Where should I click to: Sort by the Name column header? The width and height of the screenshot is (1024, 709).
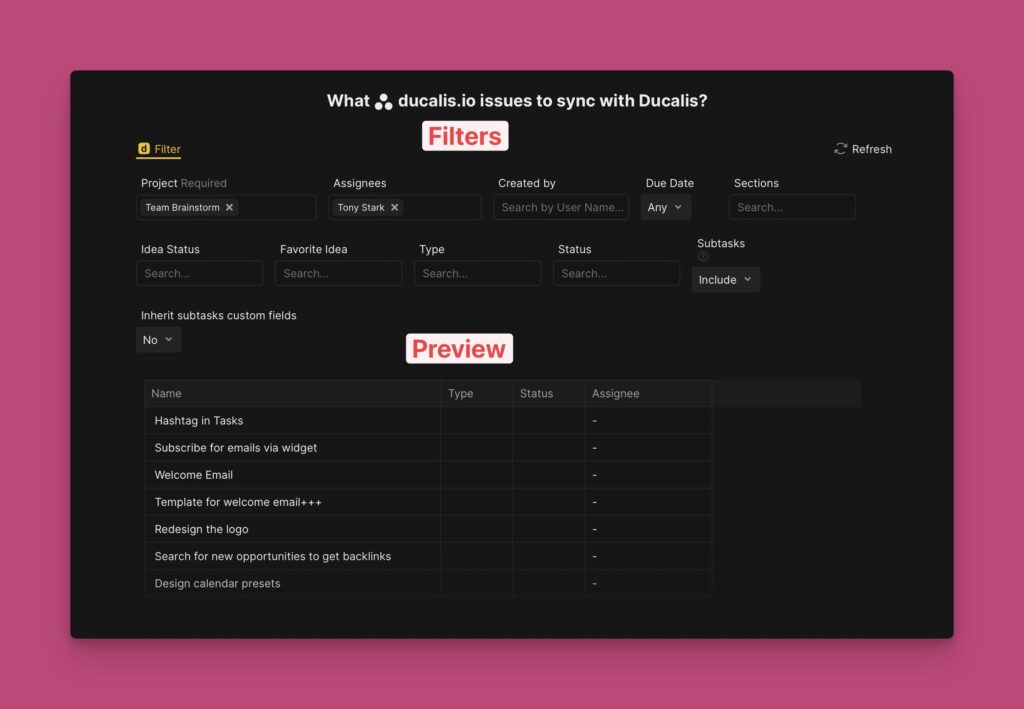(167, 394)
